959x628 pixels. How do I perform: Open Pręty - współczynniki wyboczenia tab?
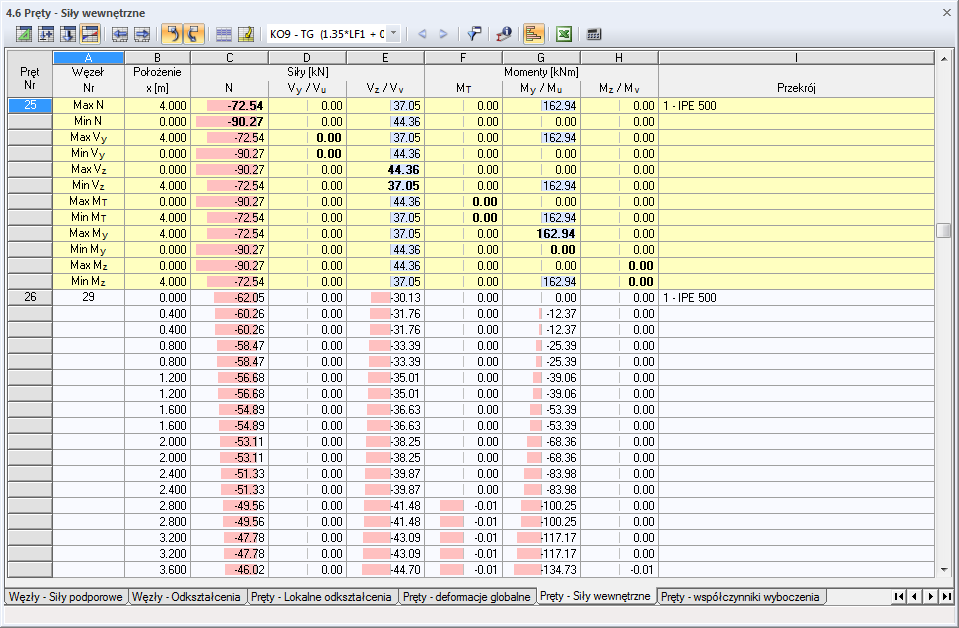pos(741,597)
